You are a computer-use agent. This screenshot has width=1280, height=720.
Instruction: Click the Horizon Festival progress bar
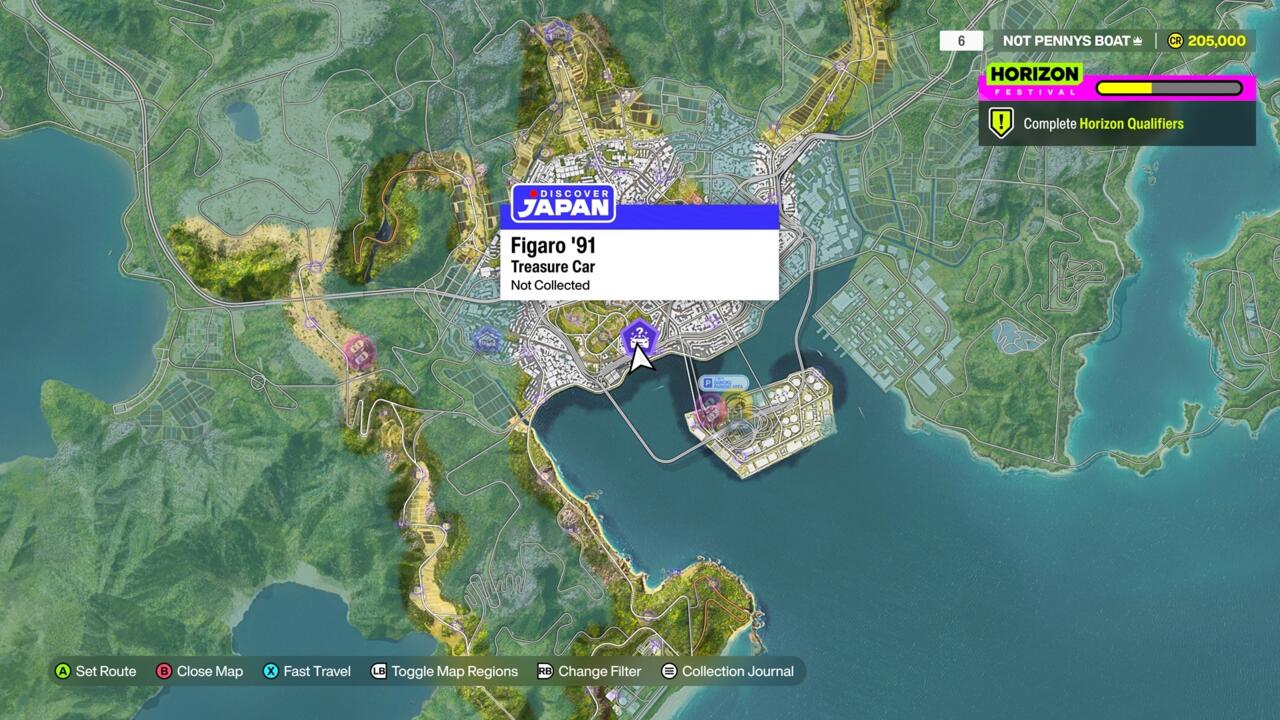coord(1169,88)
